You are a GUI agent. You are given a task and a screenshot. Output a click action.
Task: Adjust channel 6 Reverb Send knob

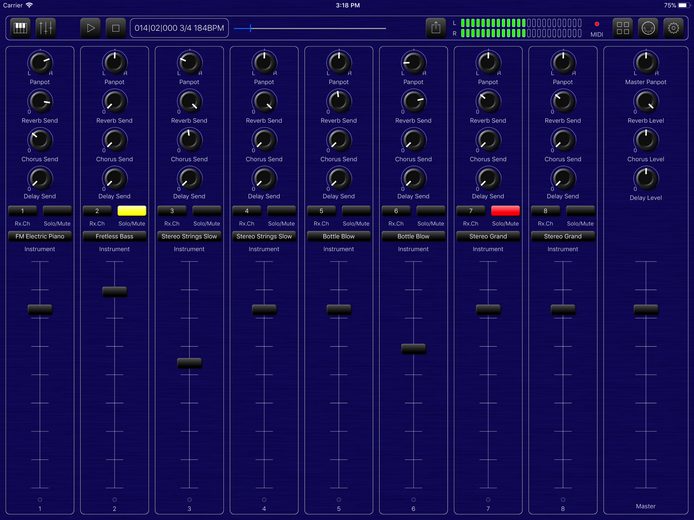coord(413,101)
